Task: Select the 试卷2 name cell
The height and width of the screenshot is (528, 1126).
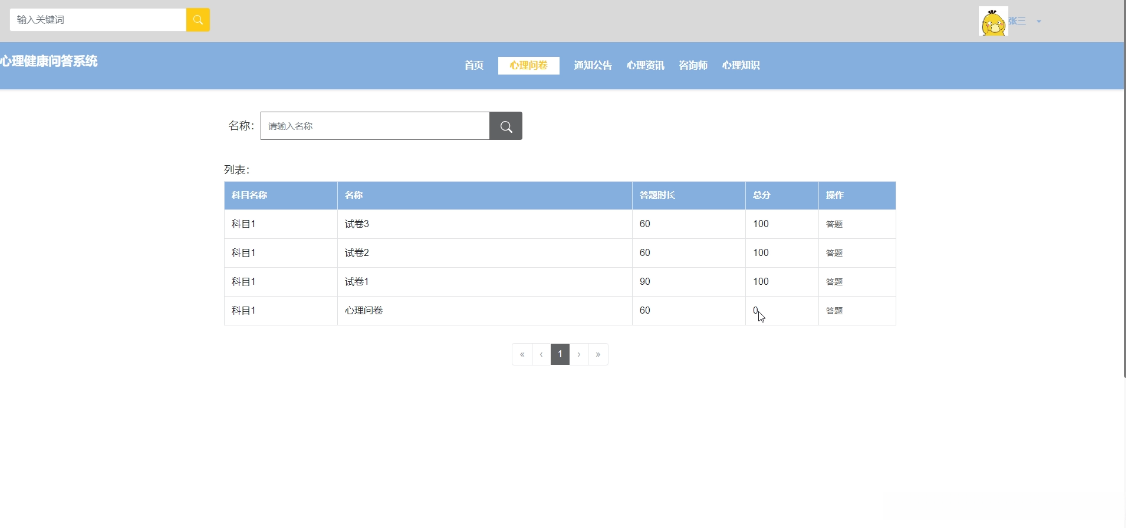Action: [x=485, y=253]
